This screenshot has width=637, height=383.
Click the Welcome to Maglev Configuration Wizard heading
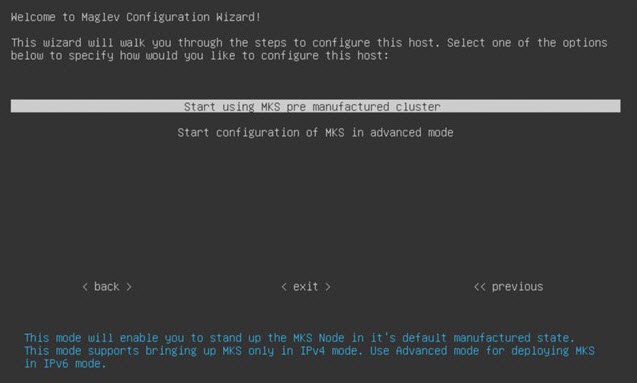coord(136,17)
